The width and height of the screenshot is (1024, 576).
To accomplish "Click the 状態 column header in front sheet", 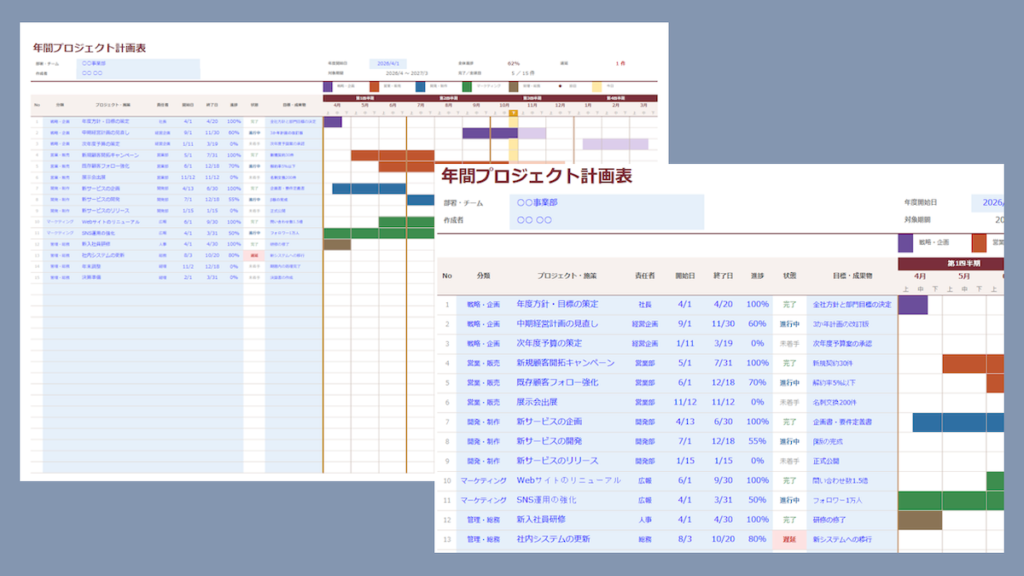I will coord(790,276).
